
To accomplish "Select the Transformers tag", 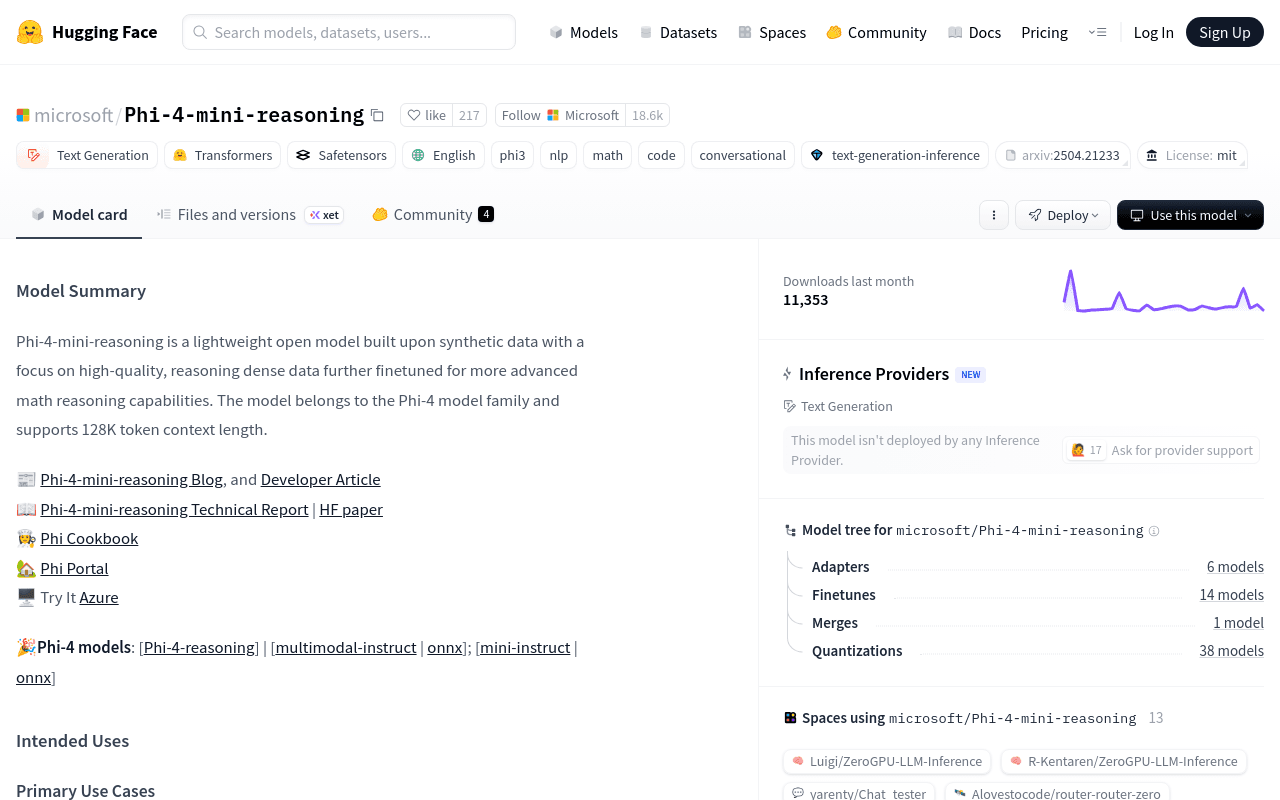I will tap(222, 155).
